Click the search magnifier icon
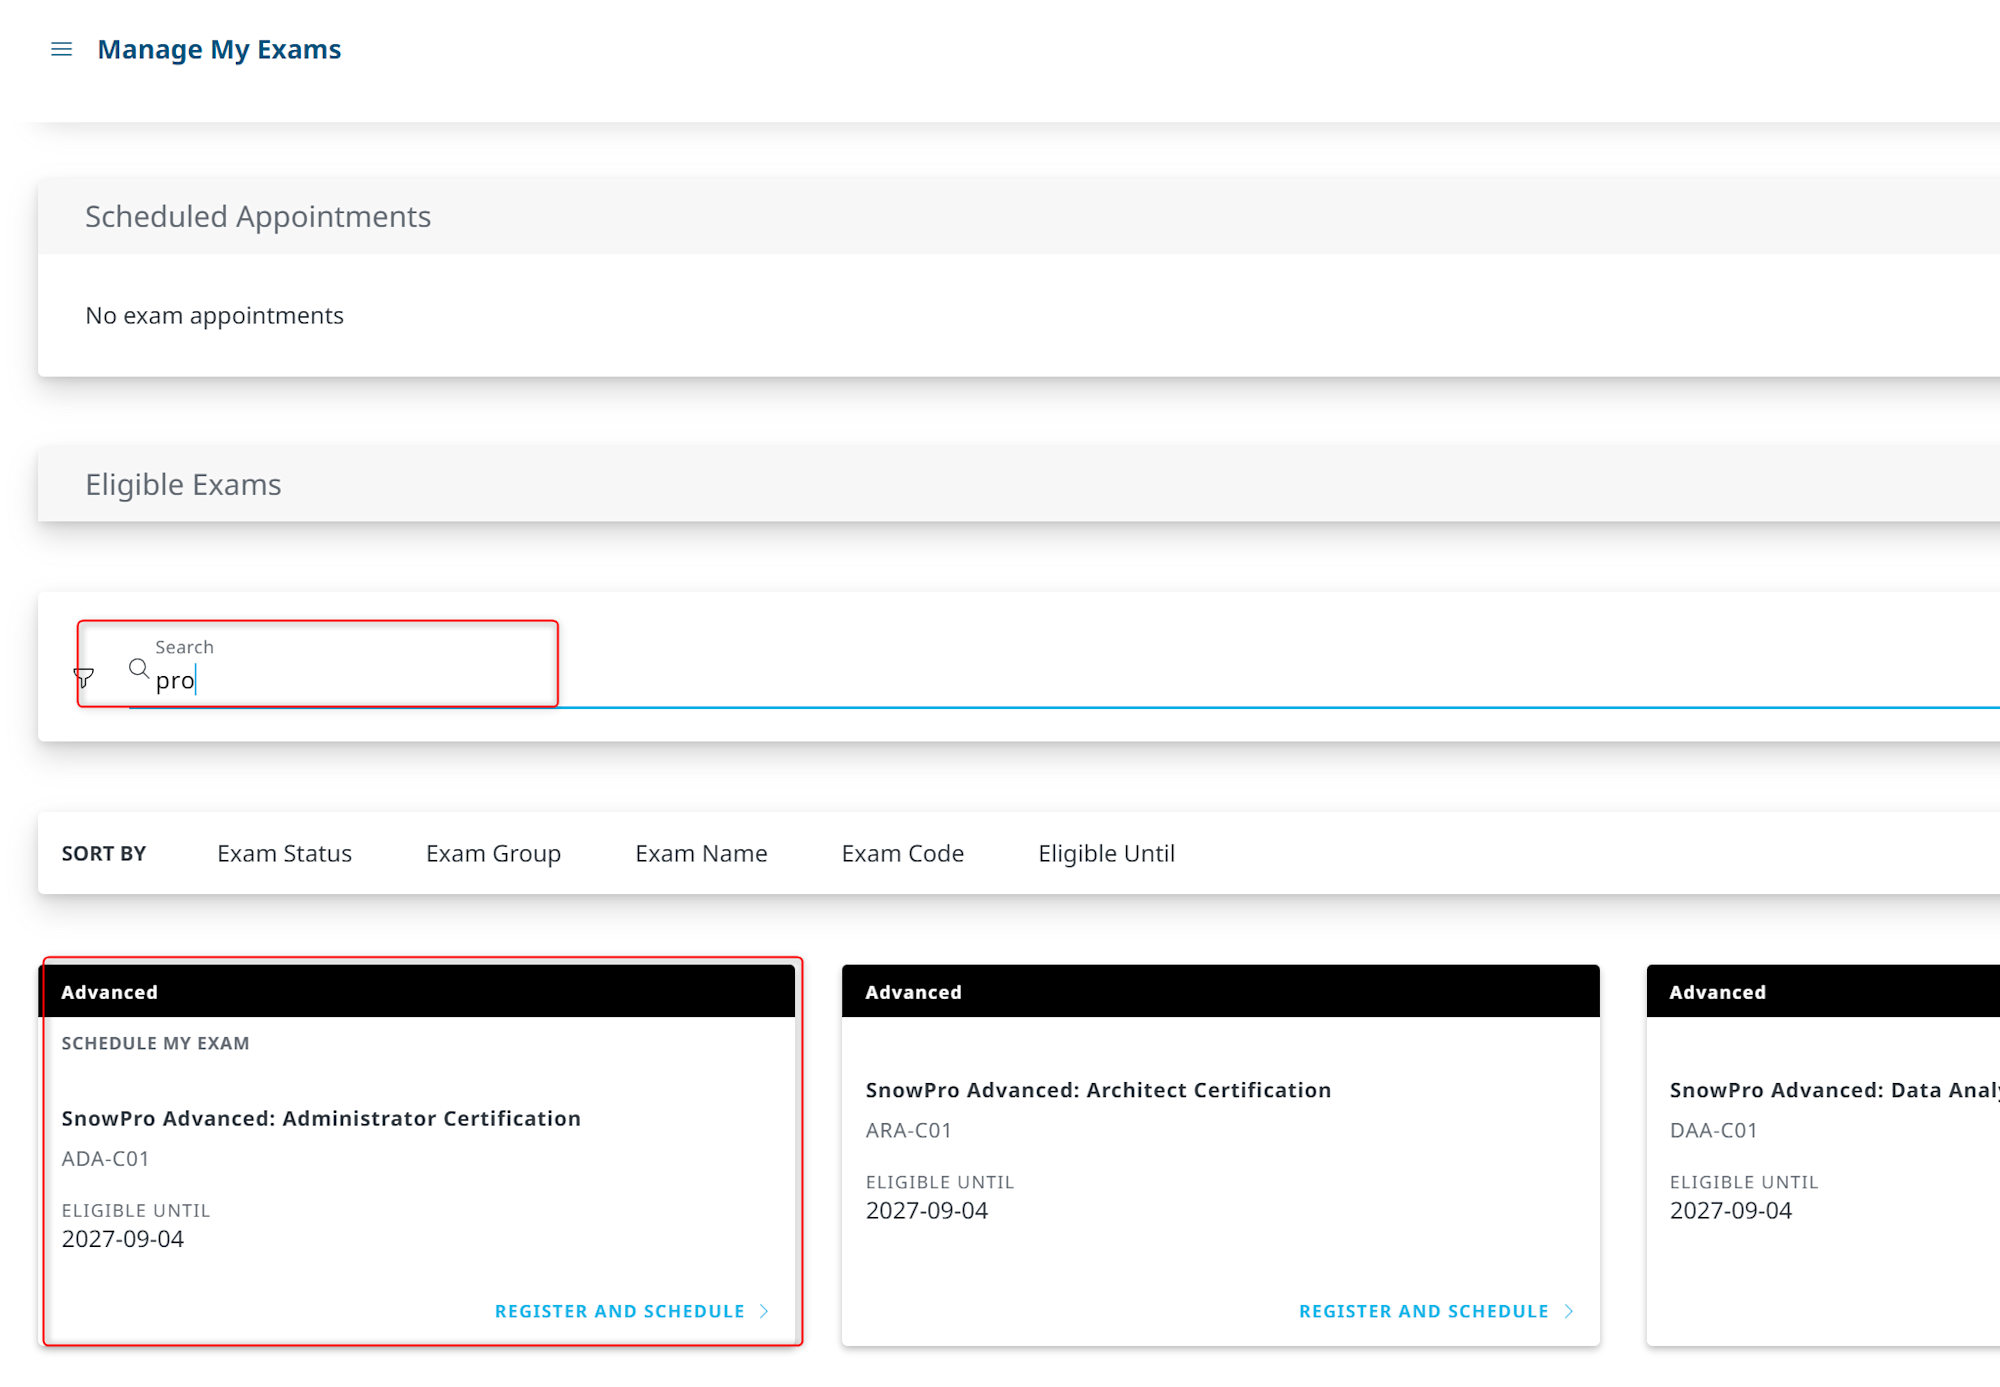Viewport: 2000px width, 1387px height. pyautogui.click(x=139, y=668)
